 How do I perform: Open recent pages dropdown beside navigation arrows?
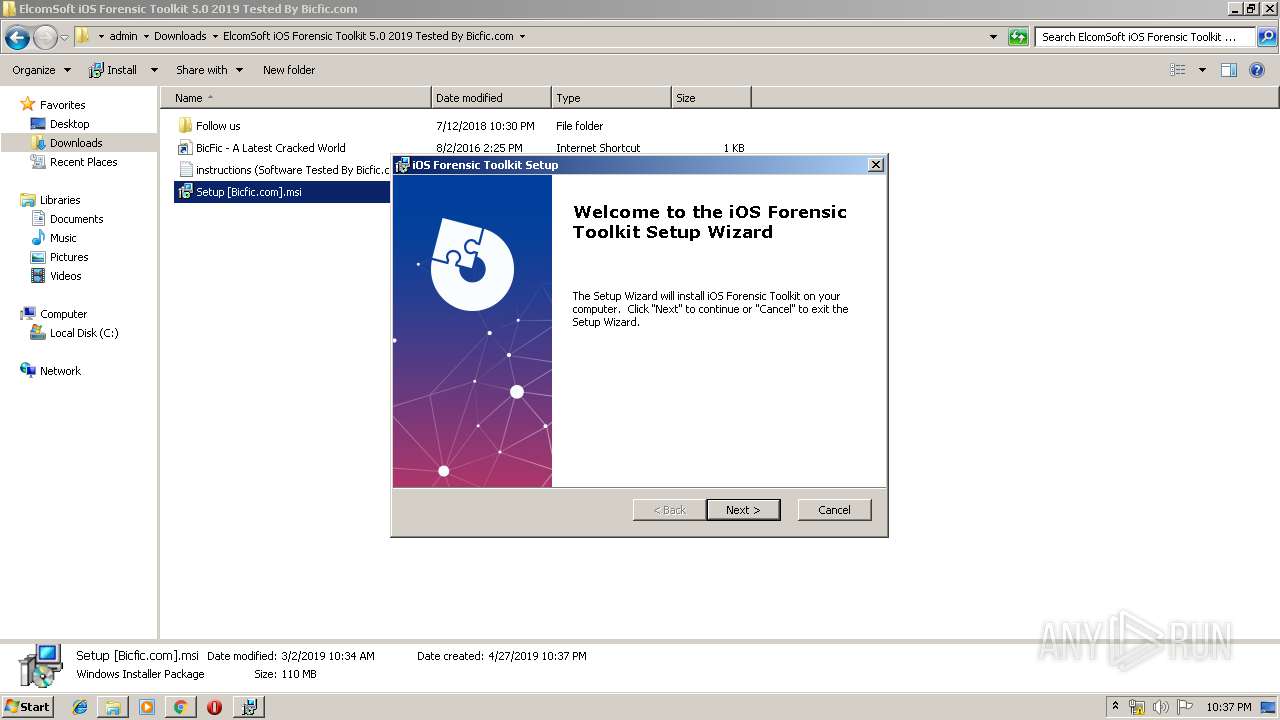pos(65,38)
